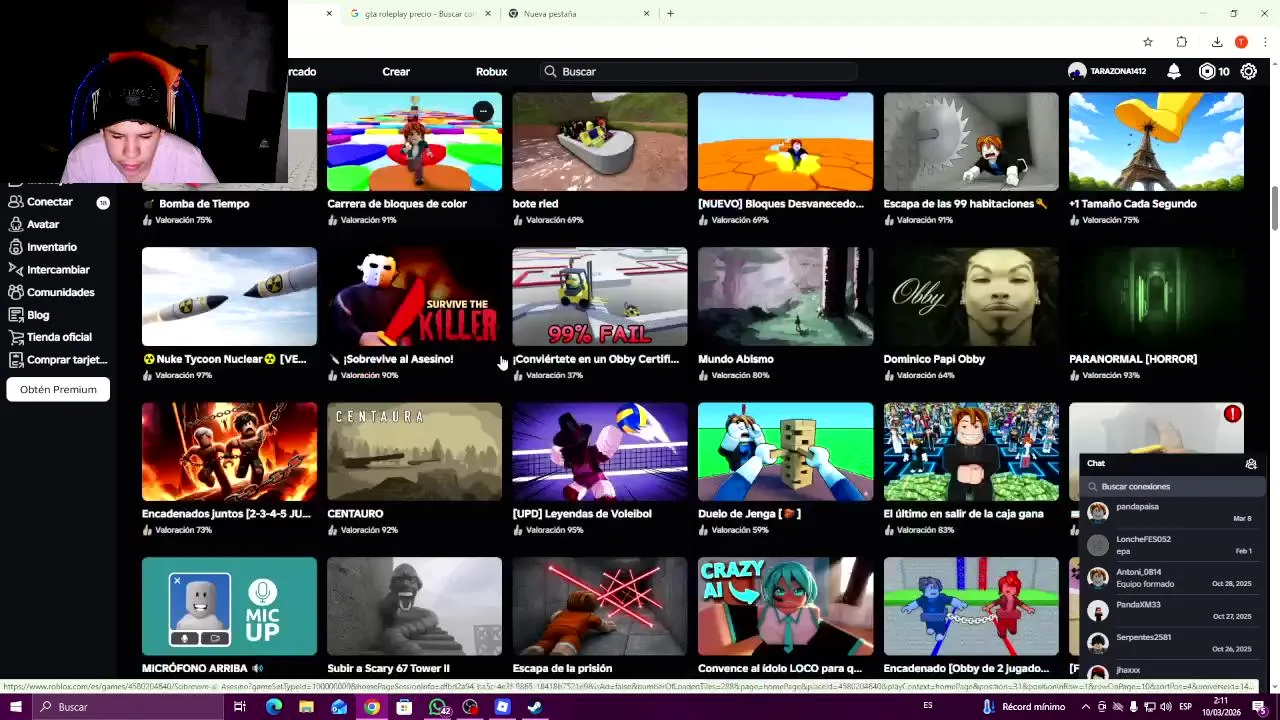Open the Microsoft Store taskbar icon
This screenshot has width=1280, height=720.
[404, 707]
